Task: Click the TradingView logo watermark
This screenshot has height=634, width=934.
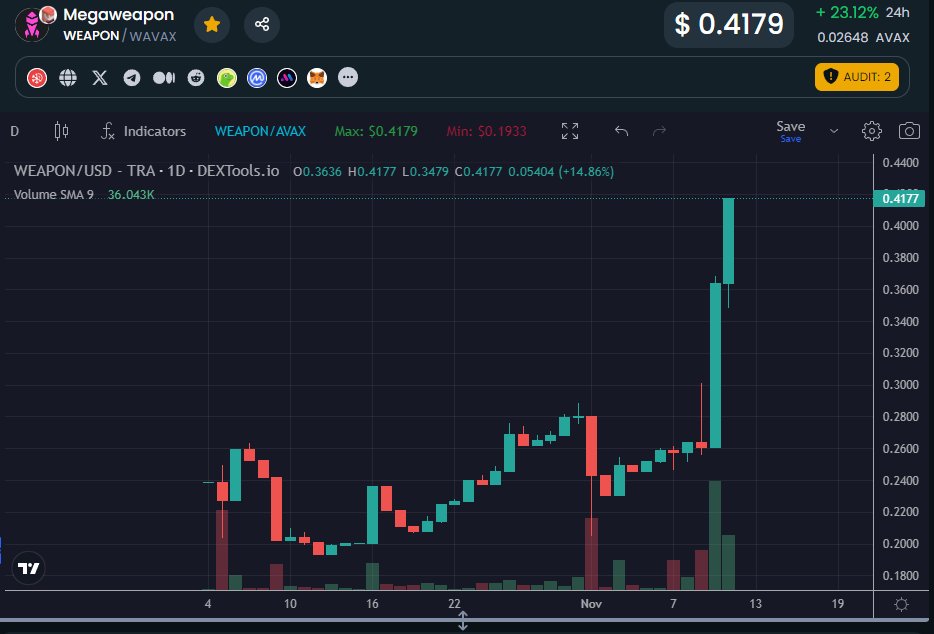Action: 28,568
